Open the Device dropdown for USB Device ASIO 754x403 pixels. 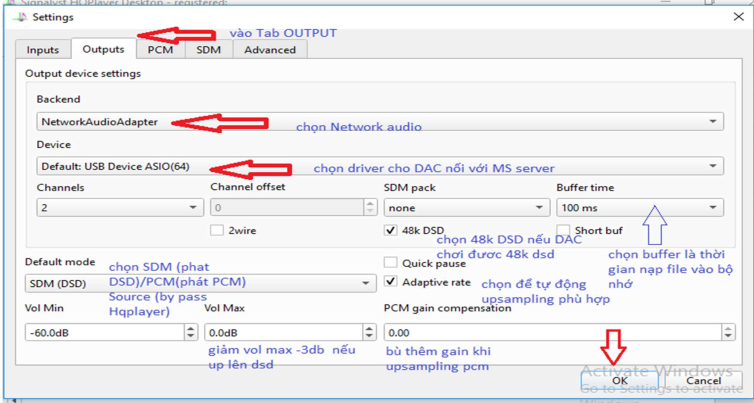[380, 167]
